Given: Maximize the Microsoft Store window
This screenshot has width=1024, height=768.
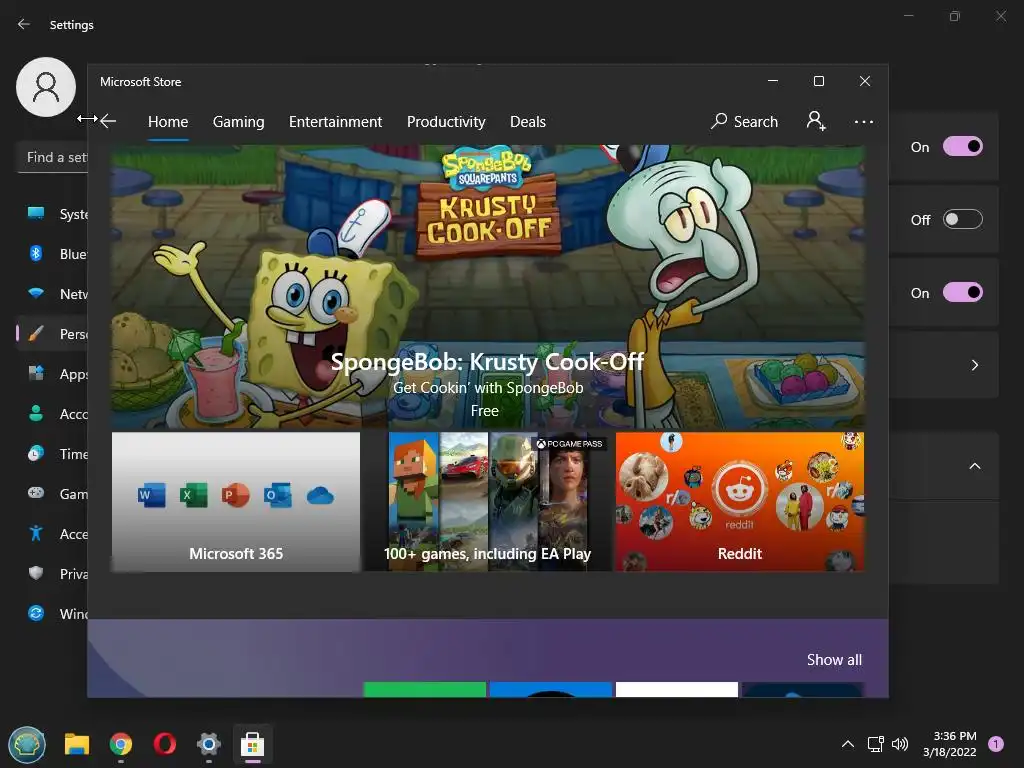Looking at the screenshot, I should coord(819,81).
